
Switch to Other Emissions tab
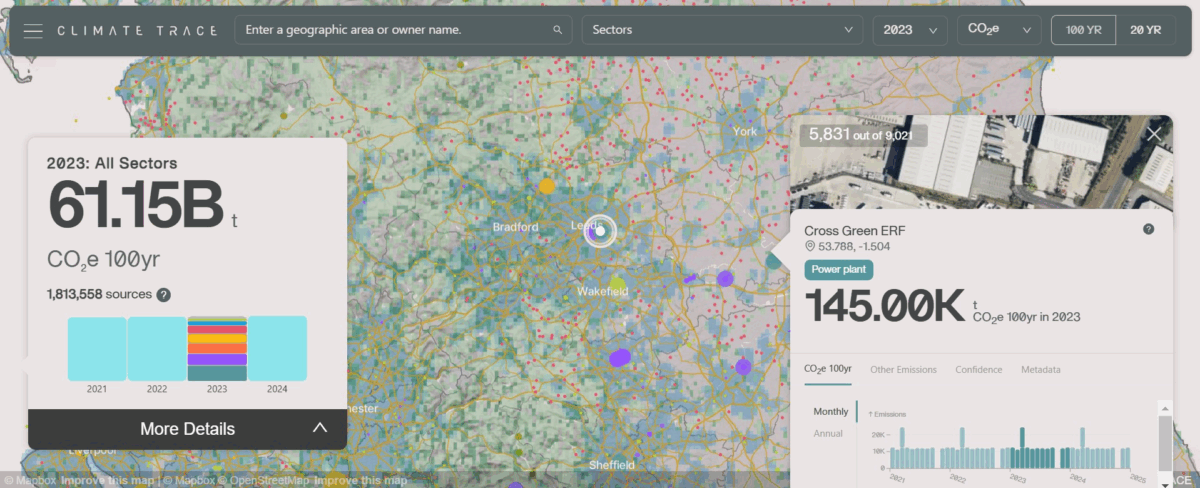pyautogui.click(x=903, y=370)
